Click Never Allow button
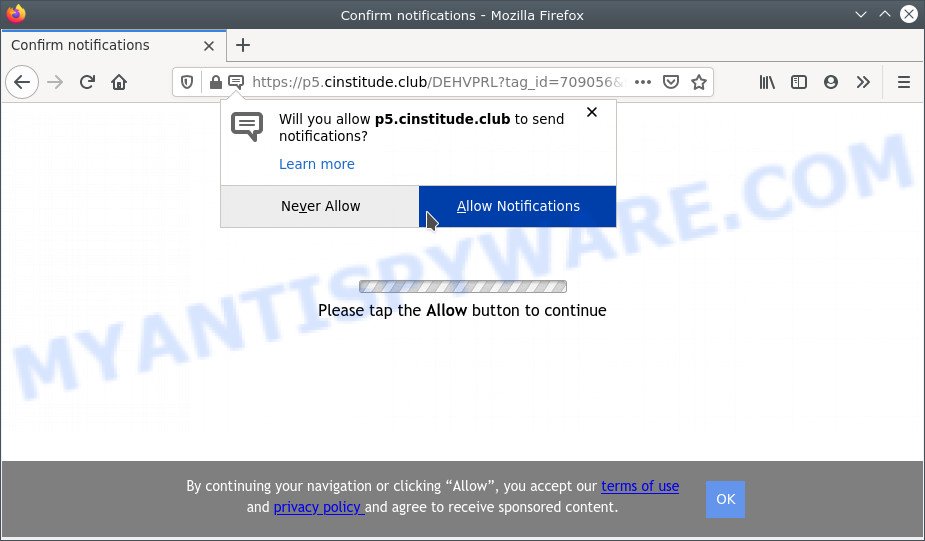The width and height of the screenshot is (925, 541). coord(320,206)
